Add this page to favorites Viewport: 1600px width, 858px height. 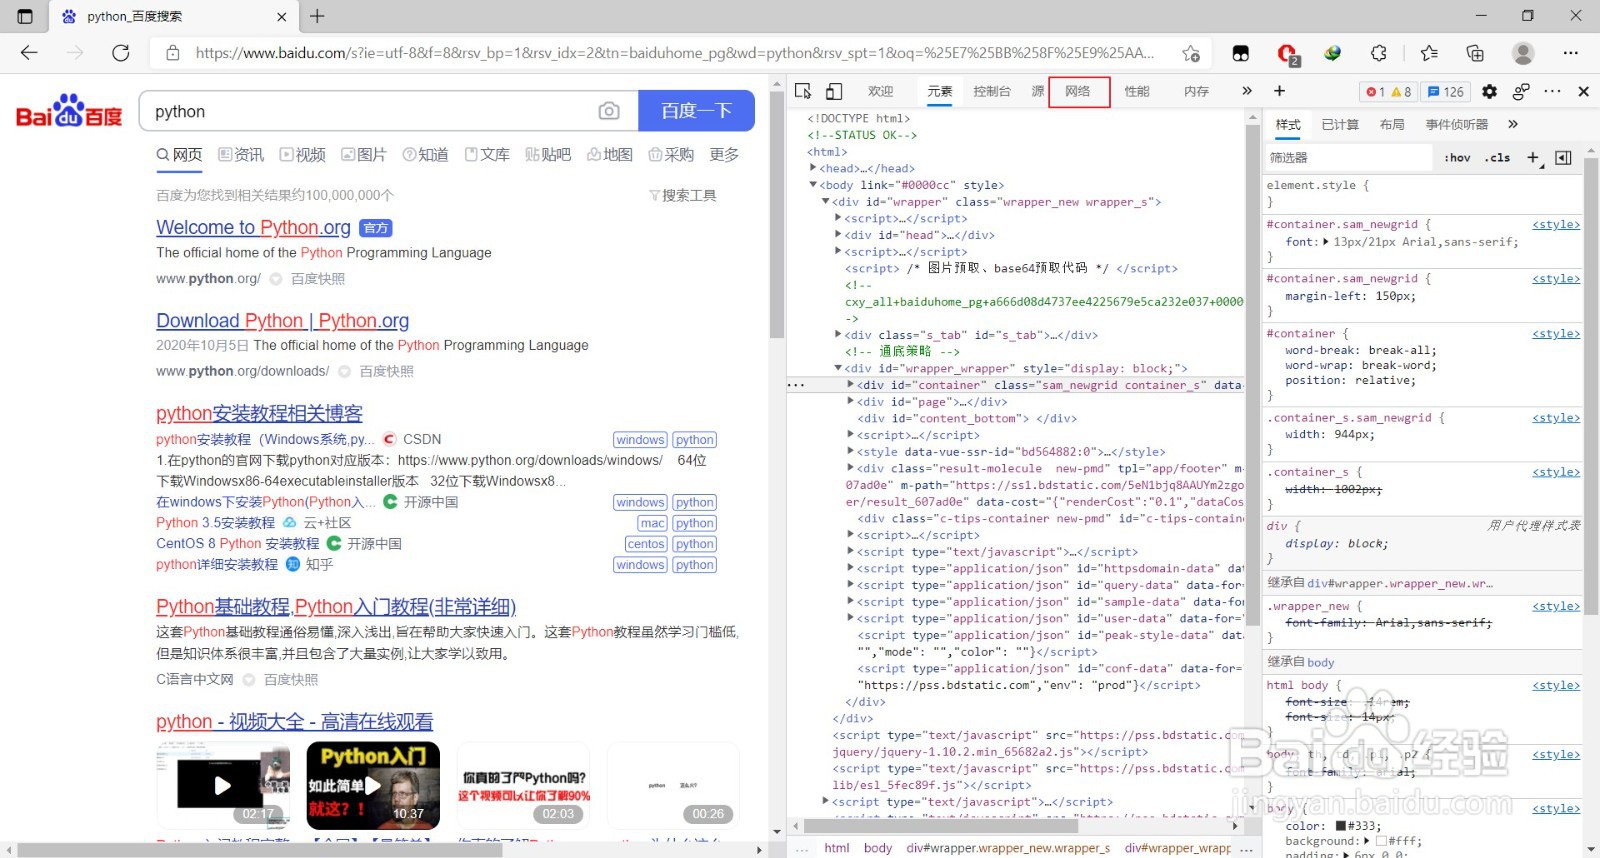(1190, 53)
